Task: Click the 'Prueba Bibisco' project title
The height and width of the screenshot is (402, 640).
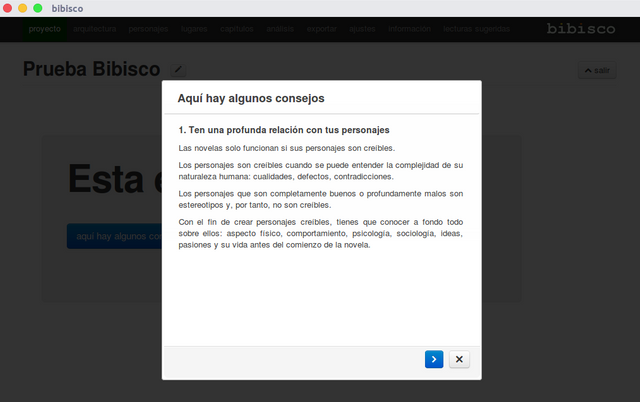Action: point(91,69)
